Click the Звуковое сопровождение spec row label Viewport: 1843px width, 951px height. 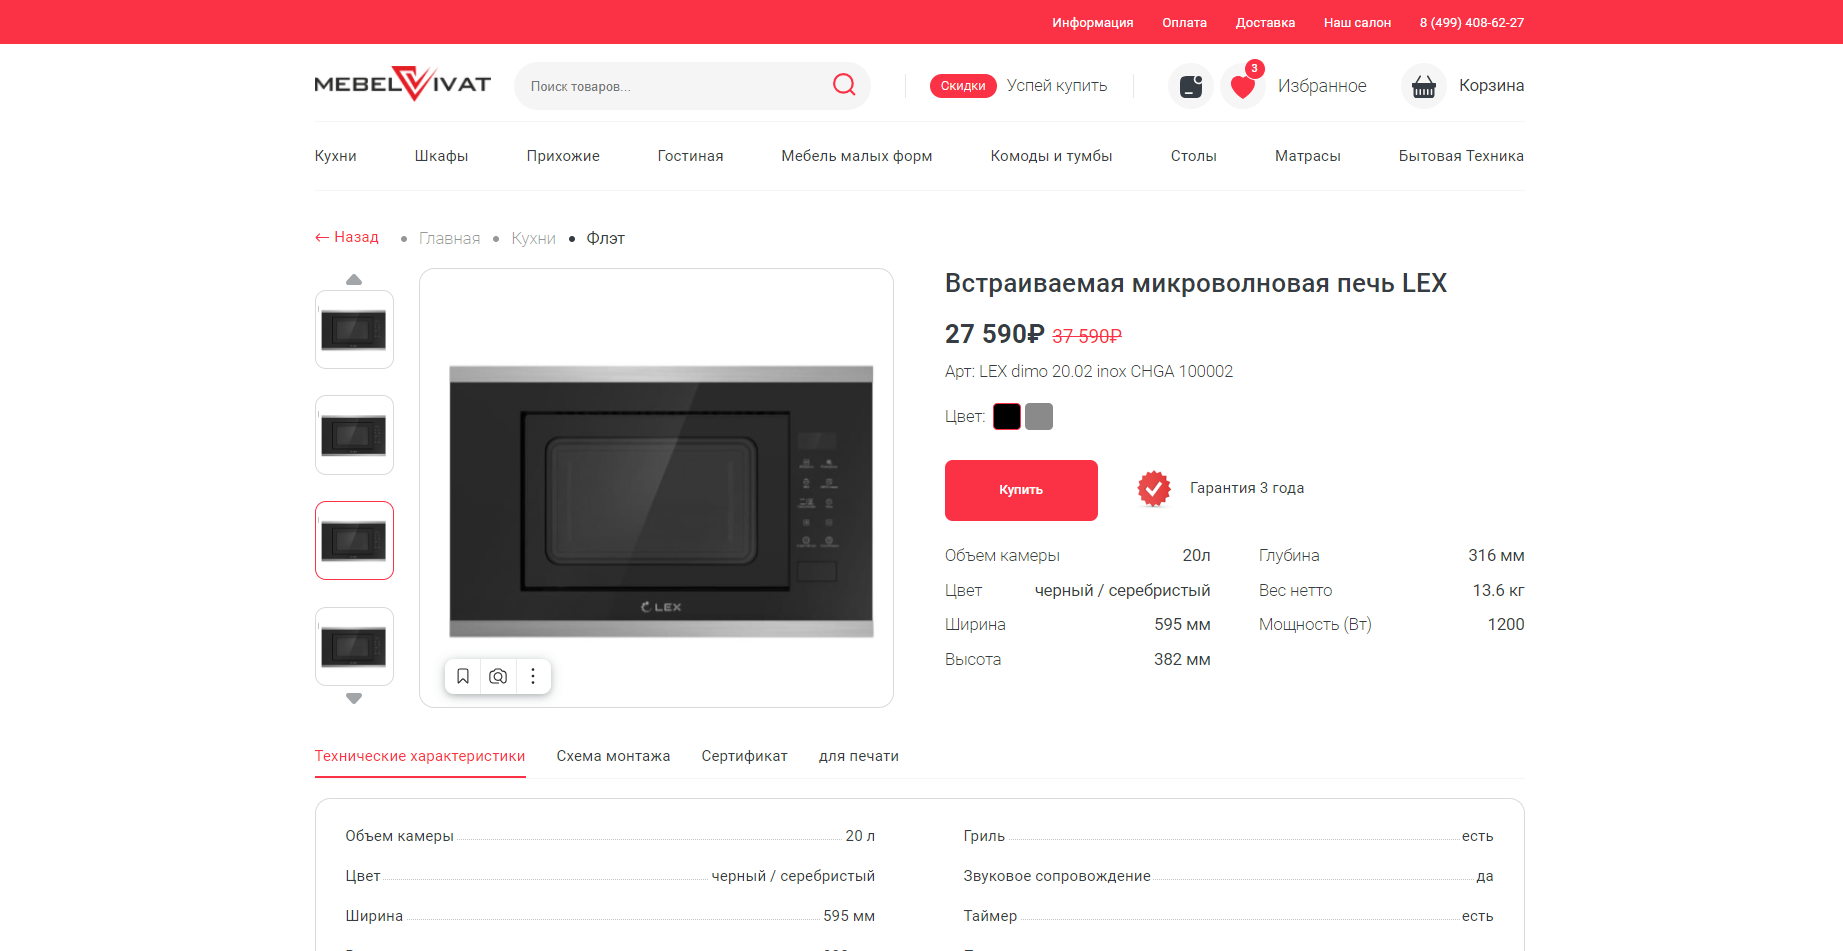1057,876
